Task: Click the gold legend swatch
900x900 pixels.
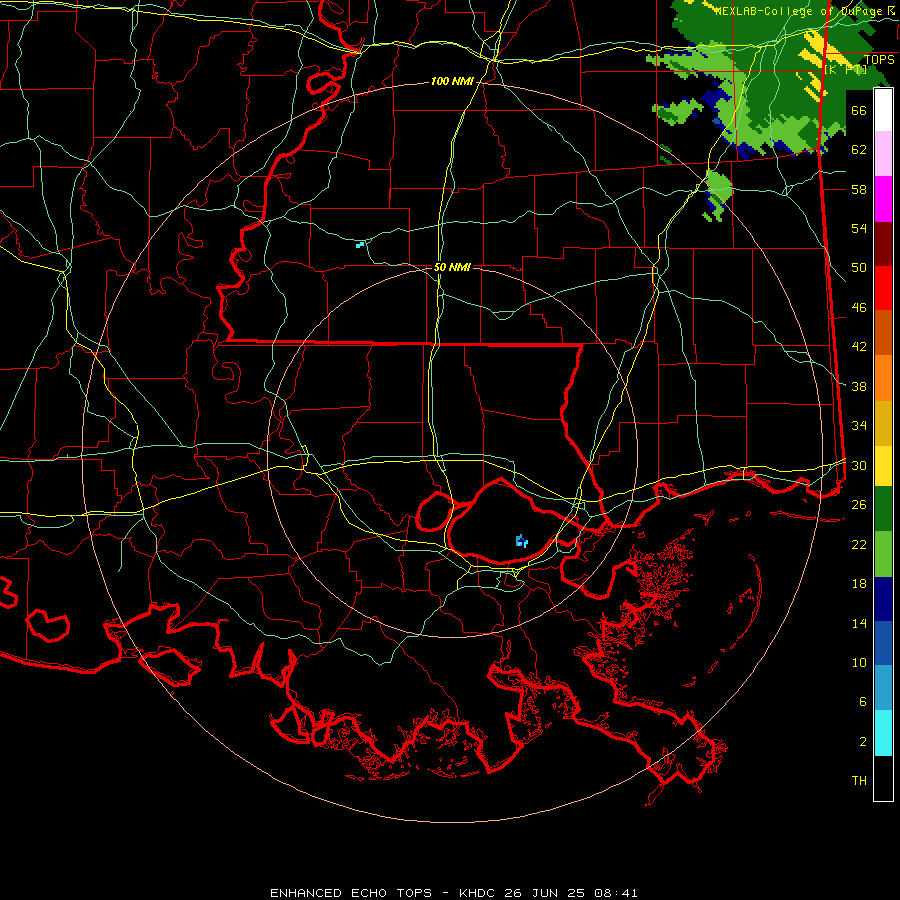Action: pos(883,423)
